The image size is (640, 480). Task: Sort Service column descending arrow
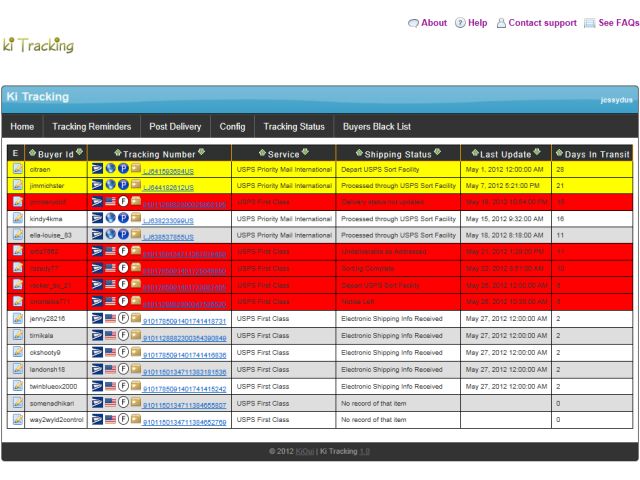[x=305, y=152]
